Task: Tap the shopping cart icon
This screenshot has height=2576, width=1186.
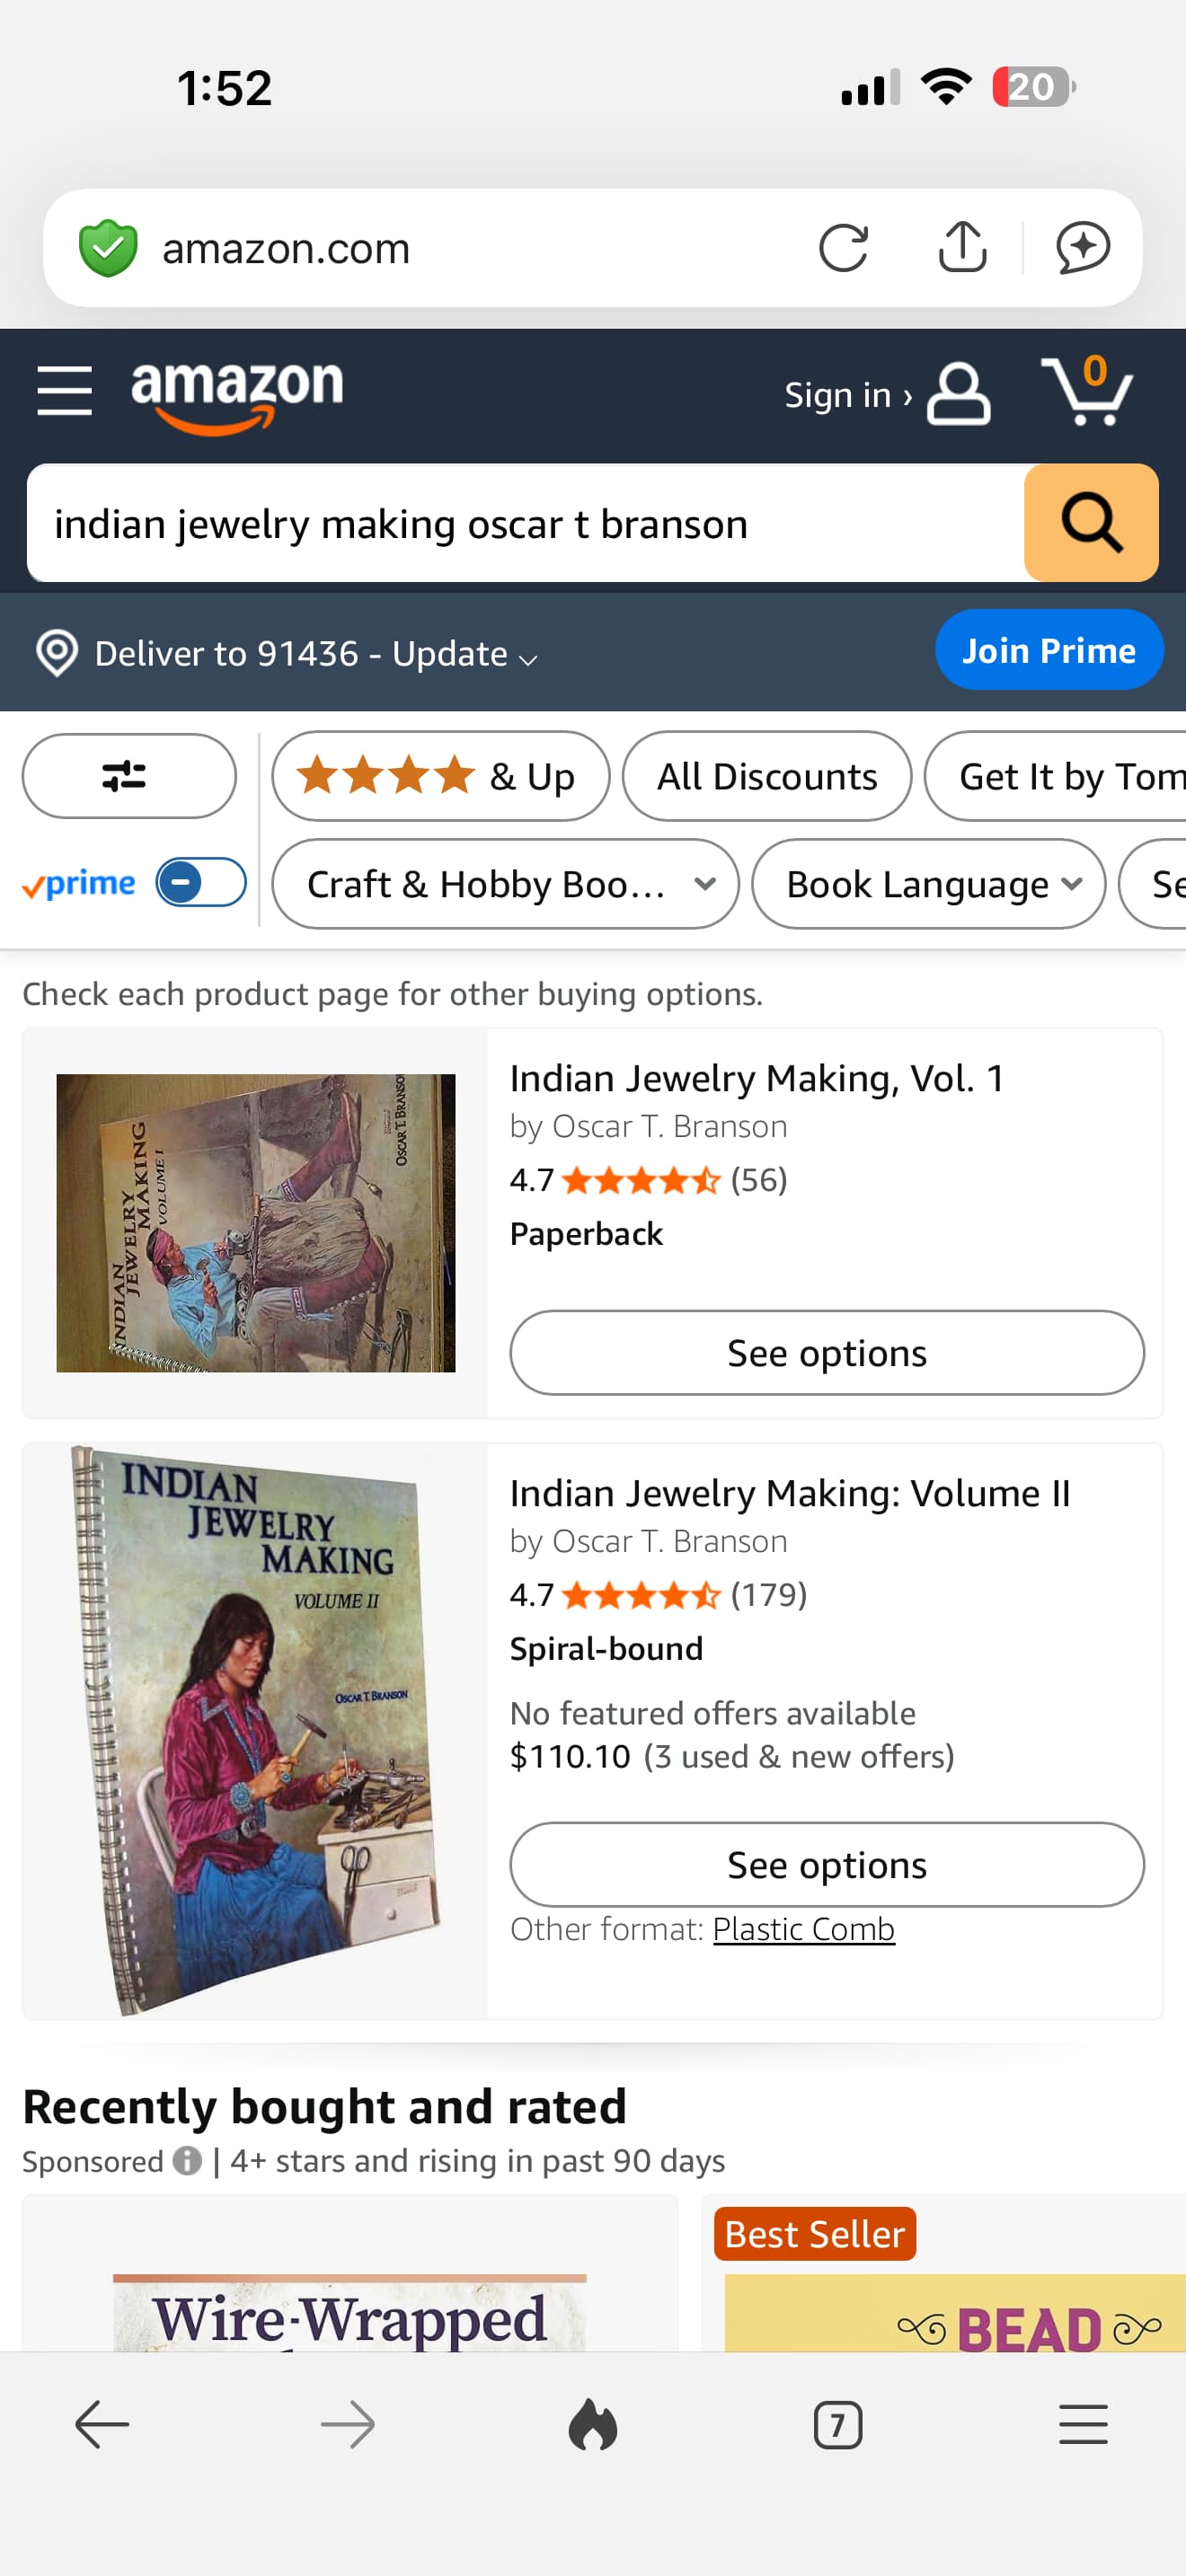Action: (x=1087, y=391)
